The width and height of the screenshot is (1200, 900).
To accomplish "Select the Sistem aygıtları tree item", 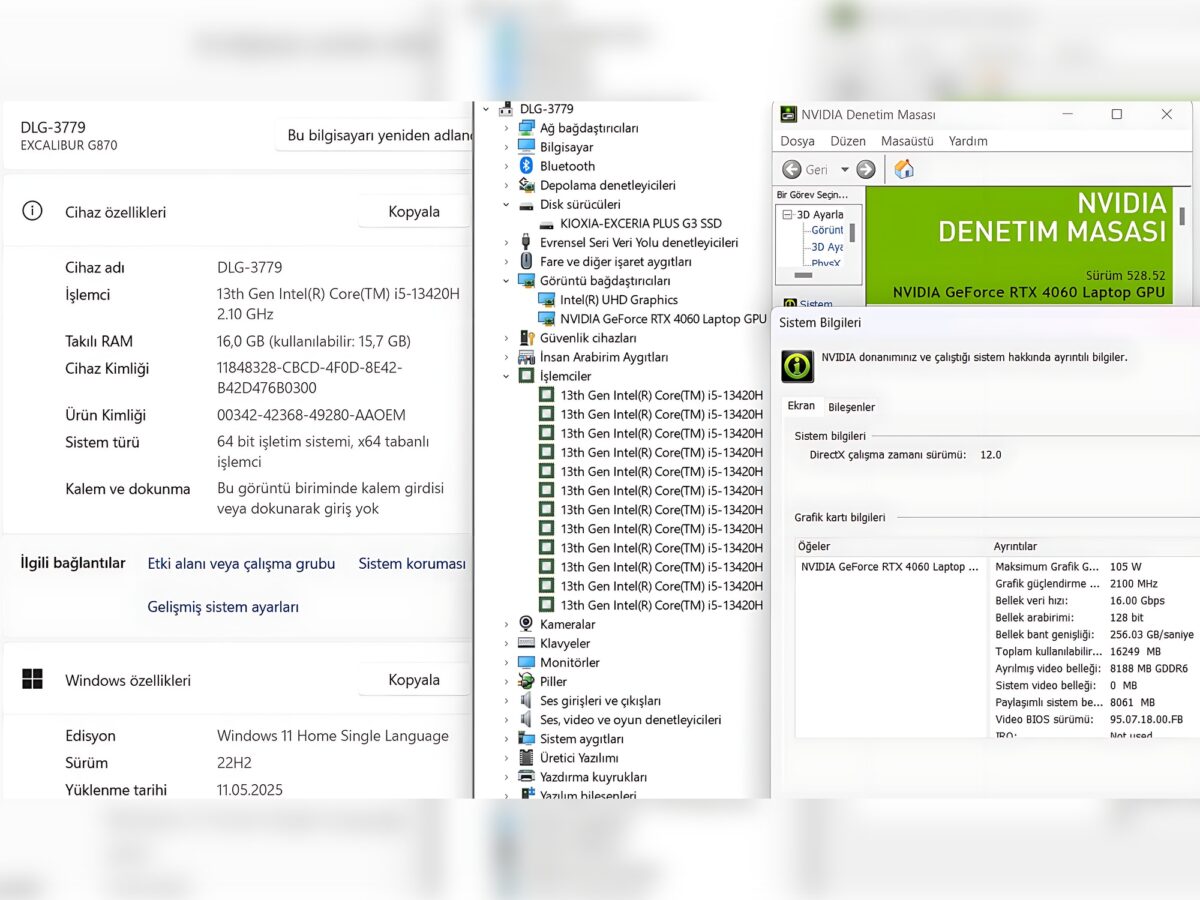I will click(x=581, y=739).
